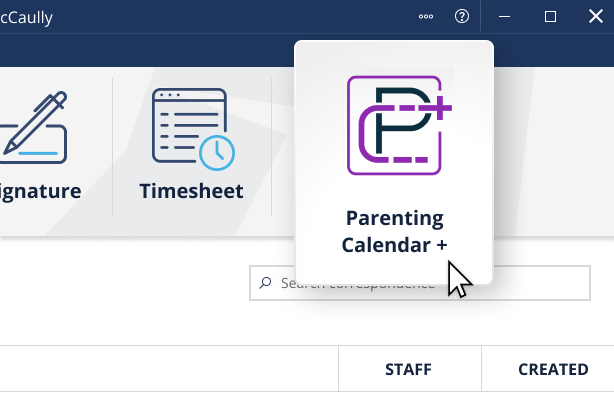Screen dimensions: 614x408
Task: Open the three-dot more options menu
Action: [426, 17]
